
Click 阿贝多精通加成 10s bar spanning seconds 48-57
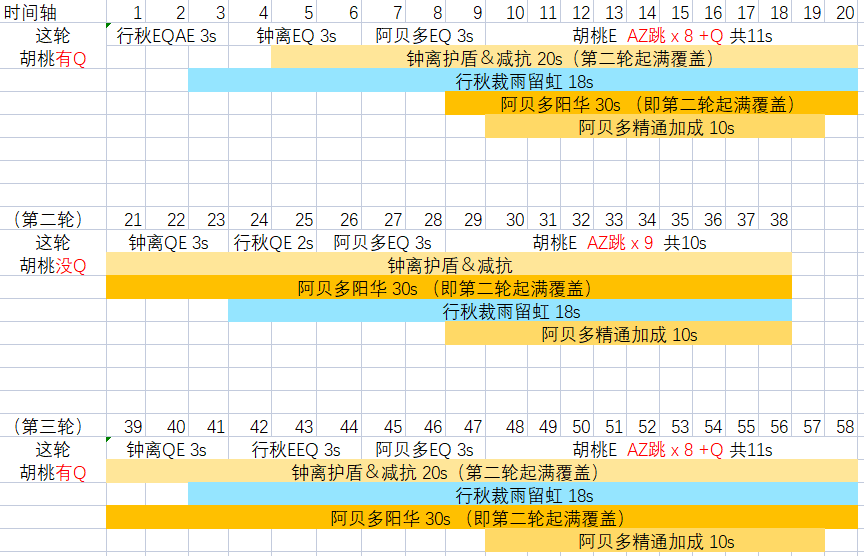pos(655,541)
